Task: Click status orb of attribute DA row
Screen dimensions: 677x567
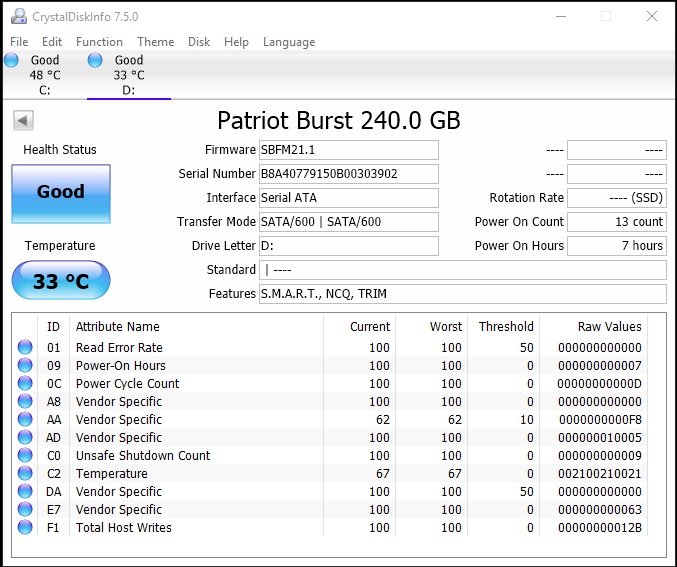Action: pos(25,491)
